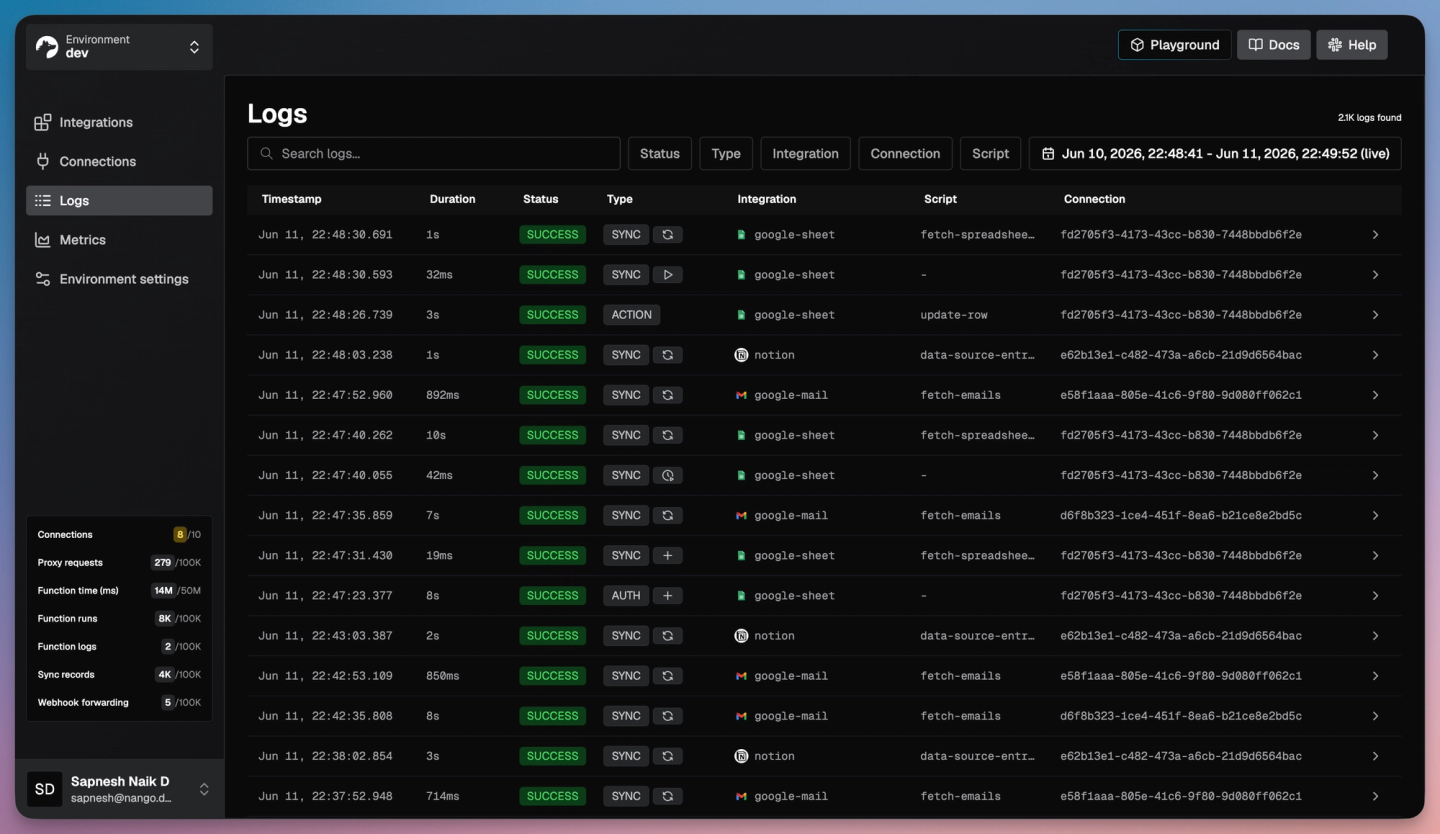Image resolution: width=1440 pixels, height=834 pixels.
Task: Click the notion icon on 22:43:03.387 row
Action: 741,636
